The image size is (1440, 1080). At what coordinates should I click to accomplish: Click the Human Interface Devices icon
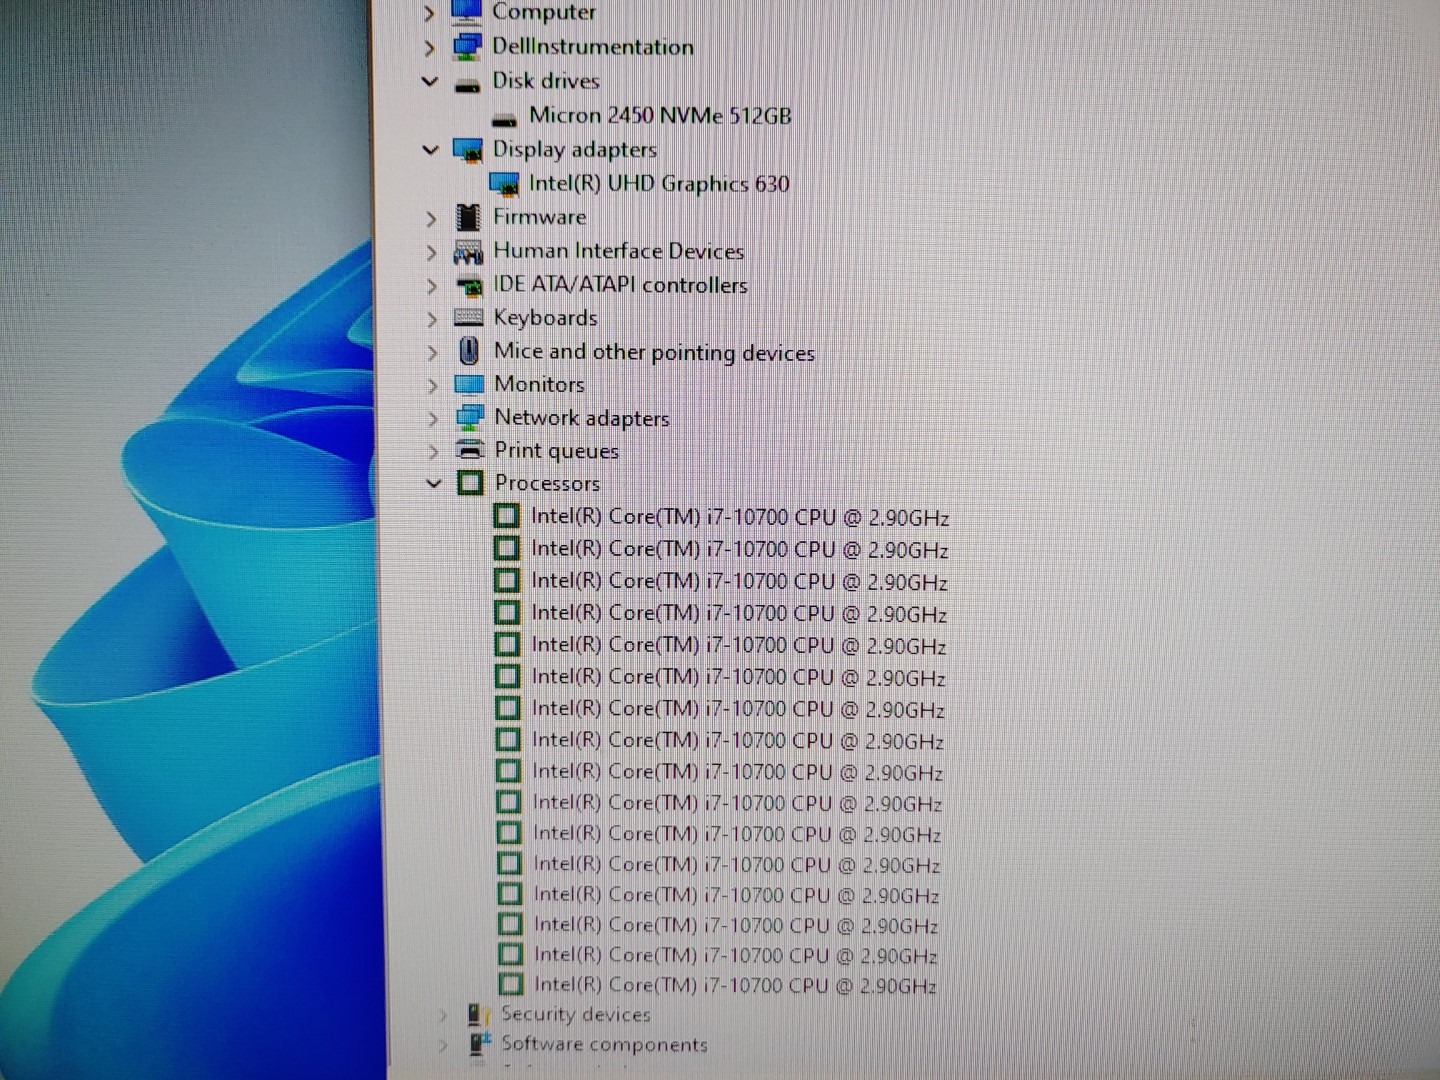coord(468,252)
